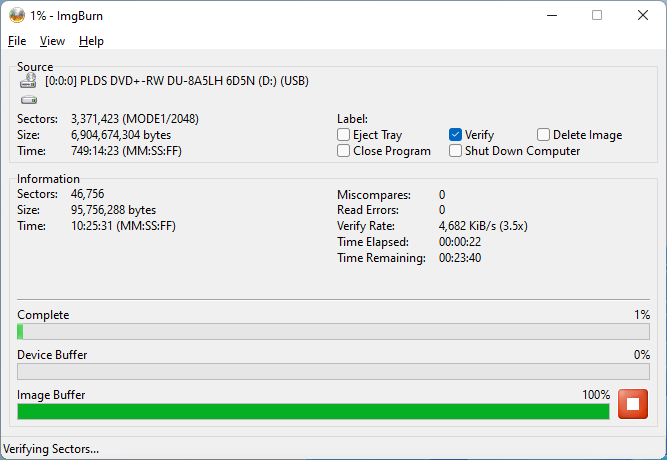667x460 pixels.
Task: Click the Complete progress bar
Action: point(333,331)
